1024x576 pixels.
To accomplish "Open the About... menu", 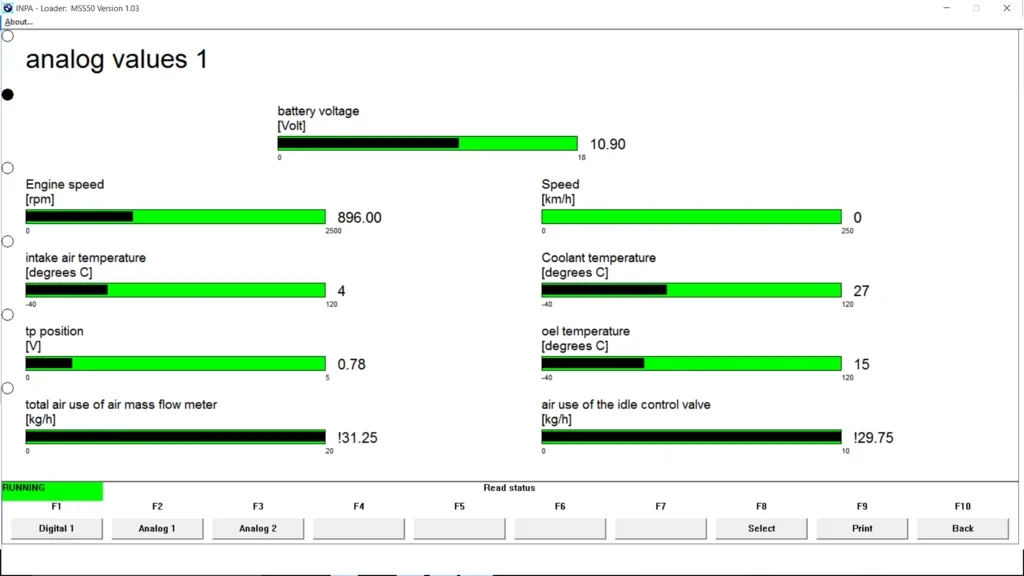I will pos(18,22).
